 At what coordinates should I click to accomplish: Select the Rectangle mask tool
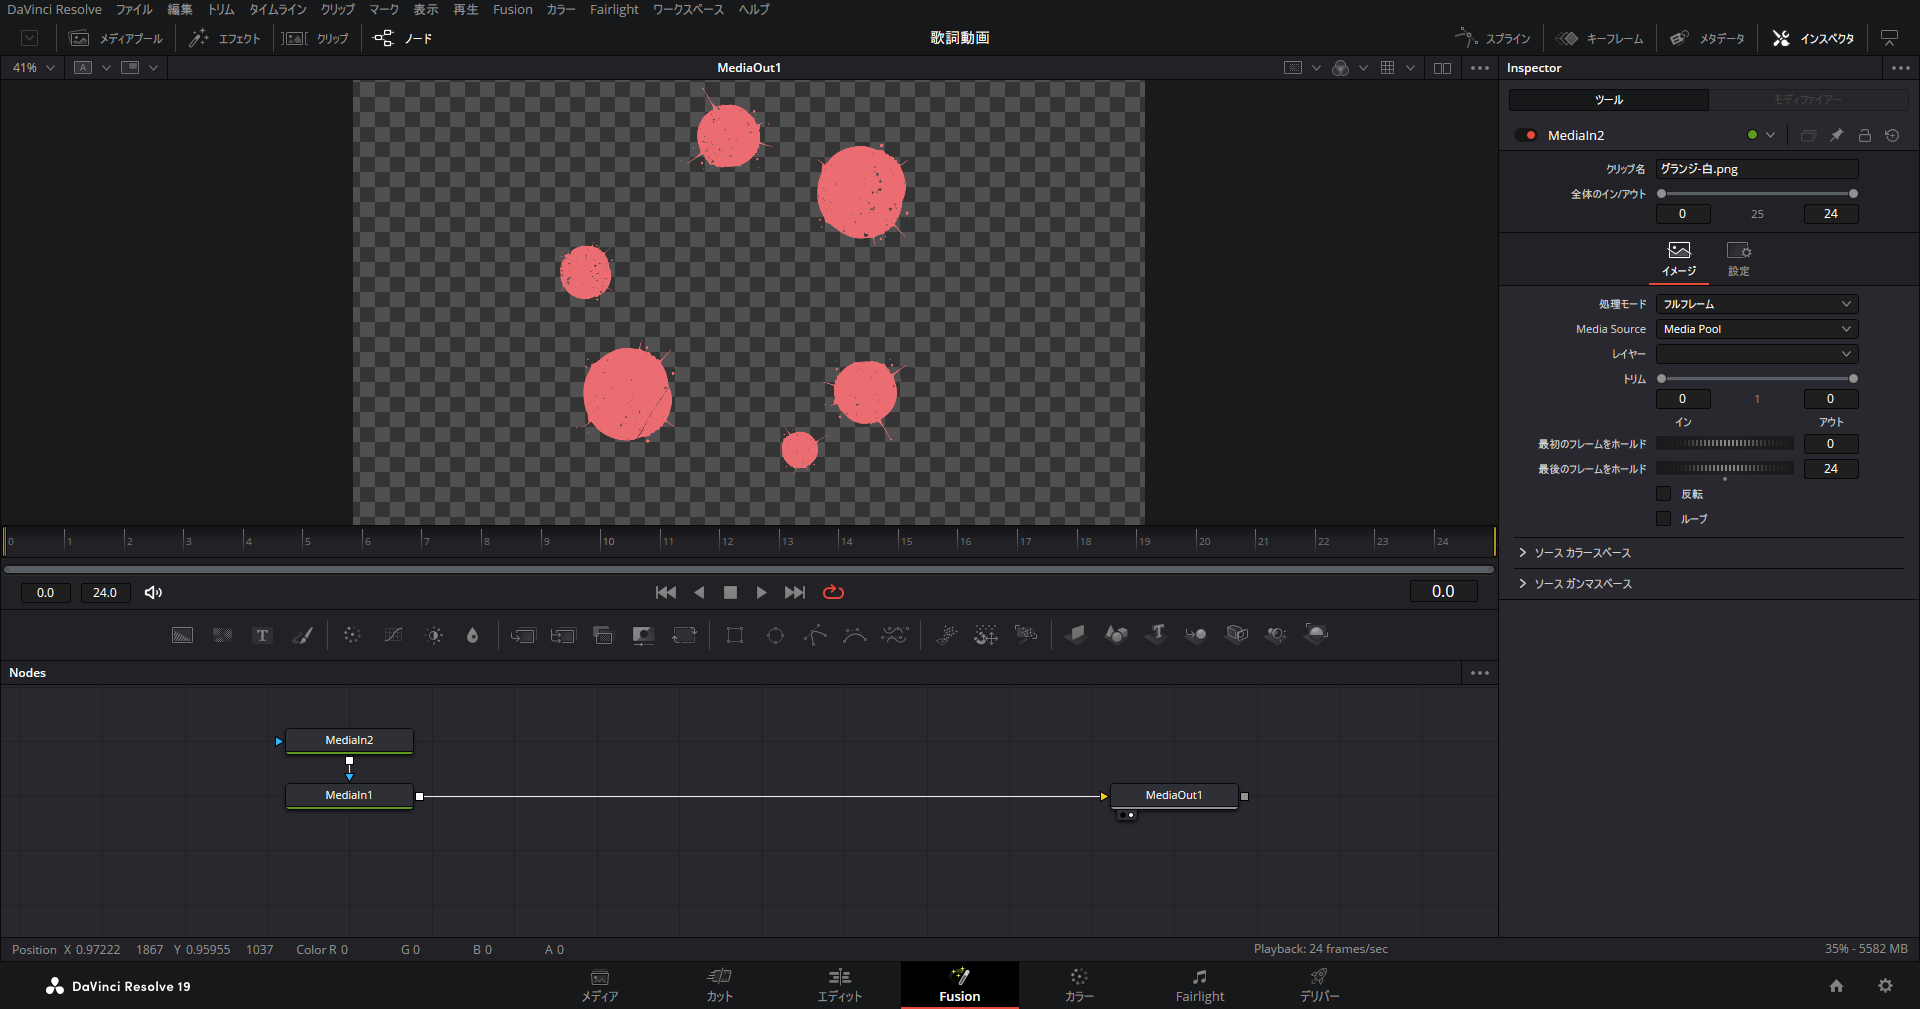pos(735,635)
